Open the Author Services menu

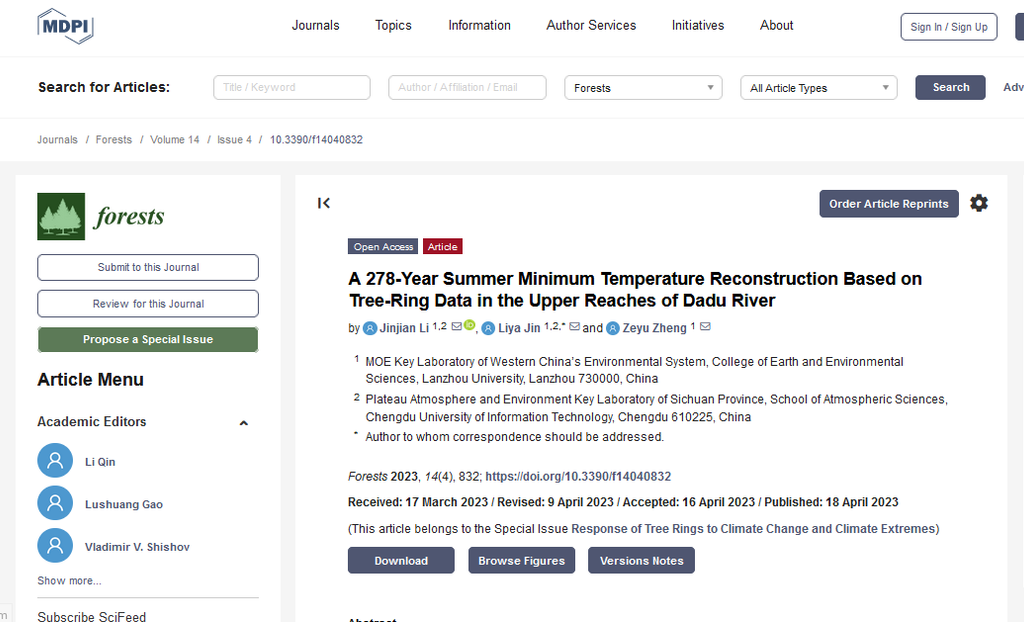tap(591, 25)
